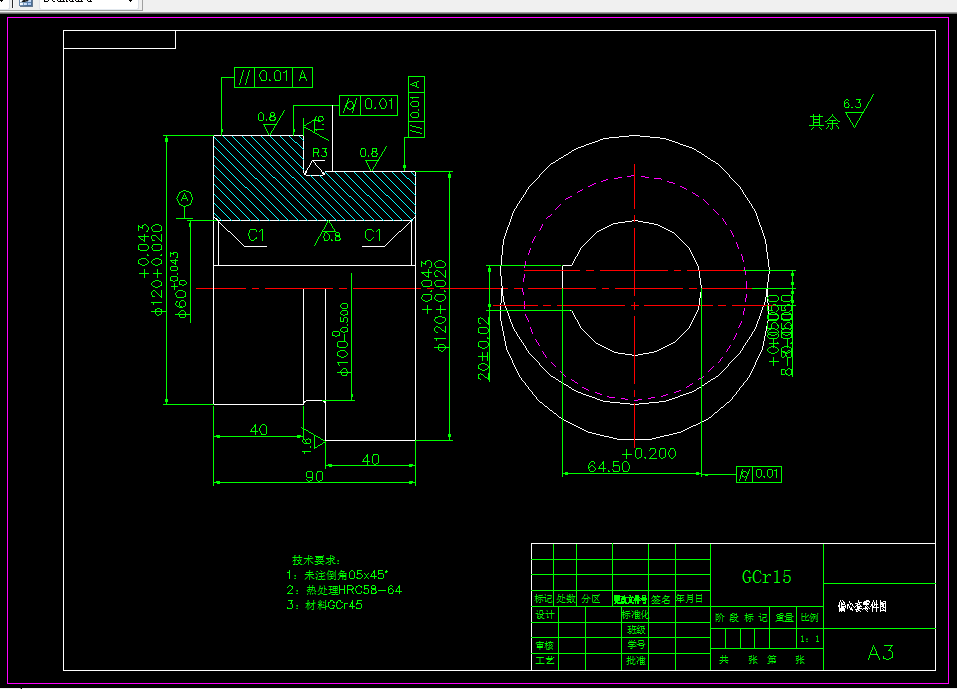Select the left 'C1' chamfer label
Screen dimensions: 957x689
tap(256, 235)
